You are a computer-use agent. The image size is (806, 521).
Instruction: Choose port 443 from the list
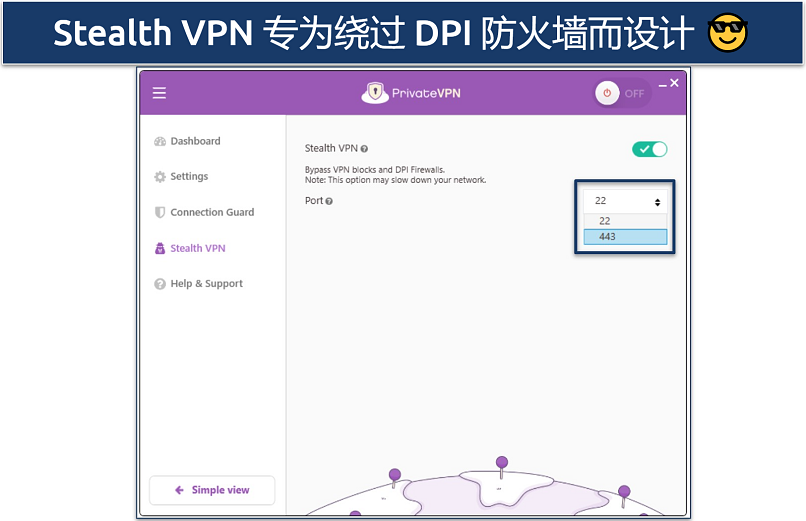click(x=625, y=237)
